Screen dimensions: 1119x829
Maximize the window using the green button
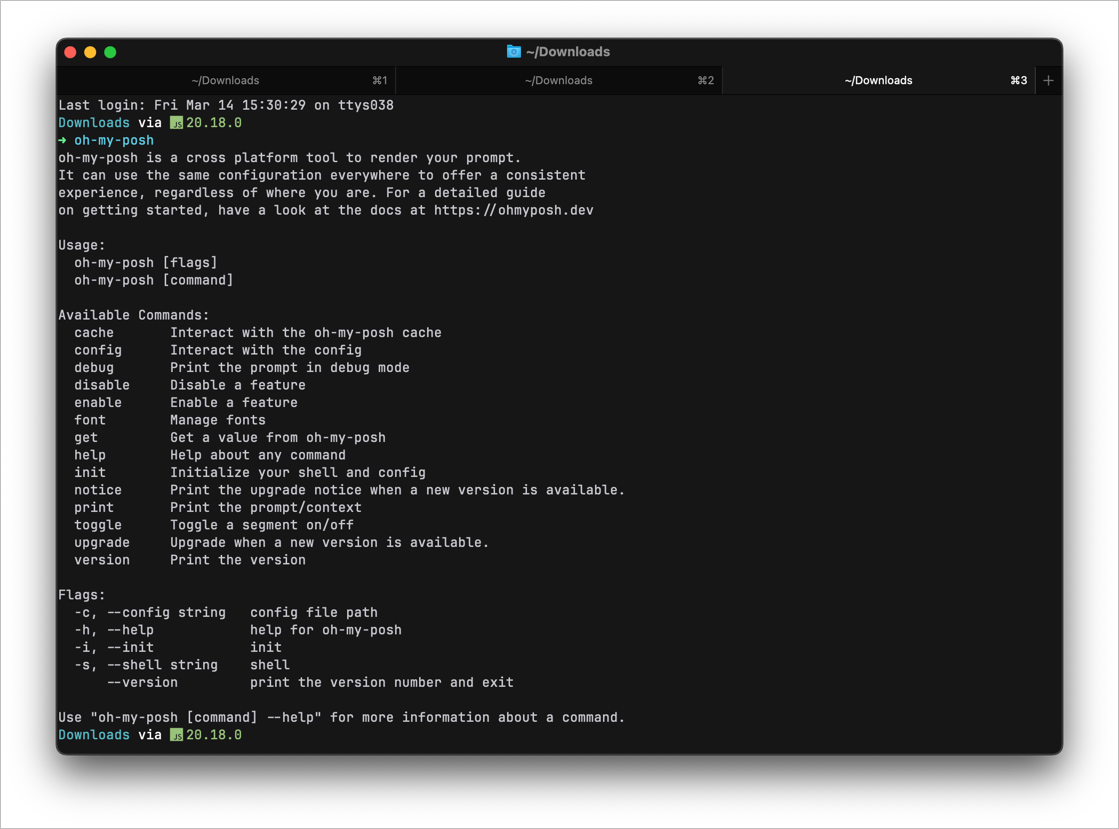click(110, 52)
